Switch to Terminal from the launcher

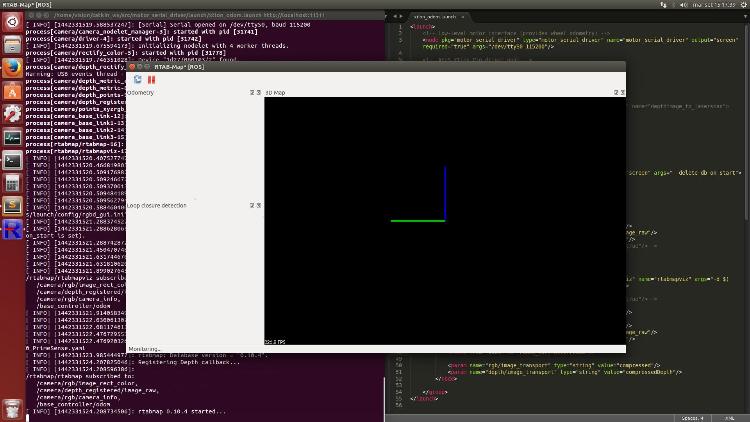pos(12,160)
